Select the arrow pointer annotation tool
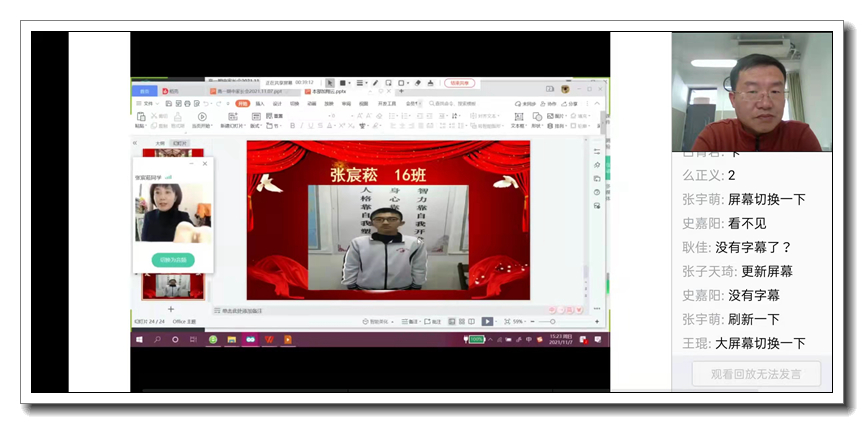 tap(330, 83)
